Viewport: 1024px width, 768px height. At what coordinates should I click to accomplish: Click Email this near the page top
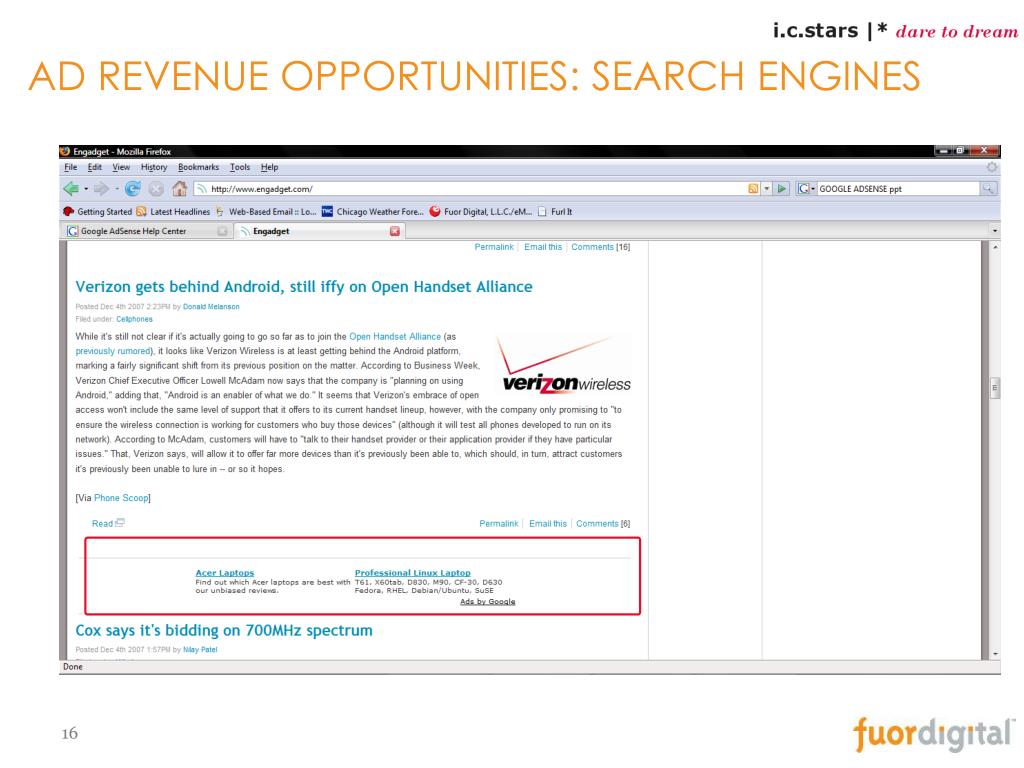coord(543,247)
